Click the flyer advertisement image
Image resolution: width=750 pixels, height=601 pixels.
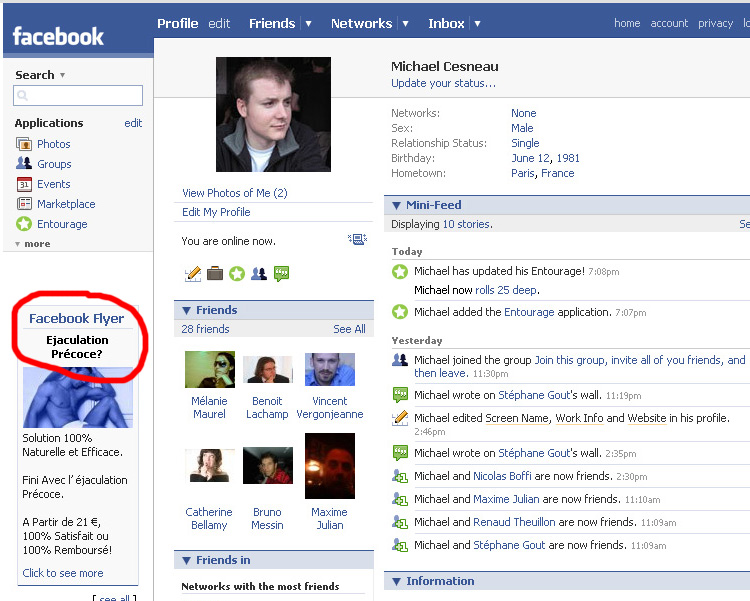pyautogui.click(x=78, y=398)
